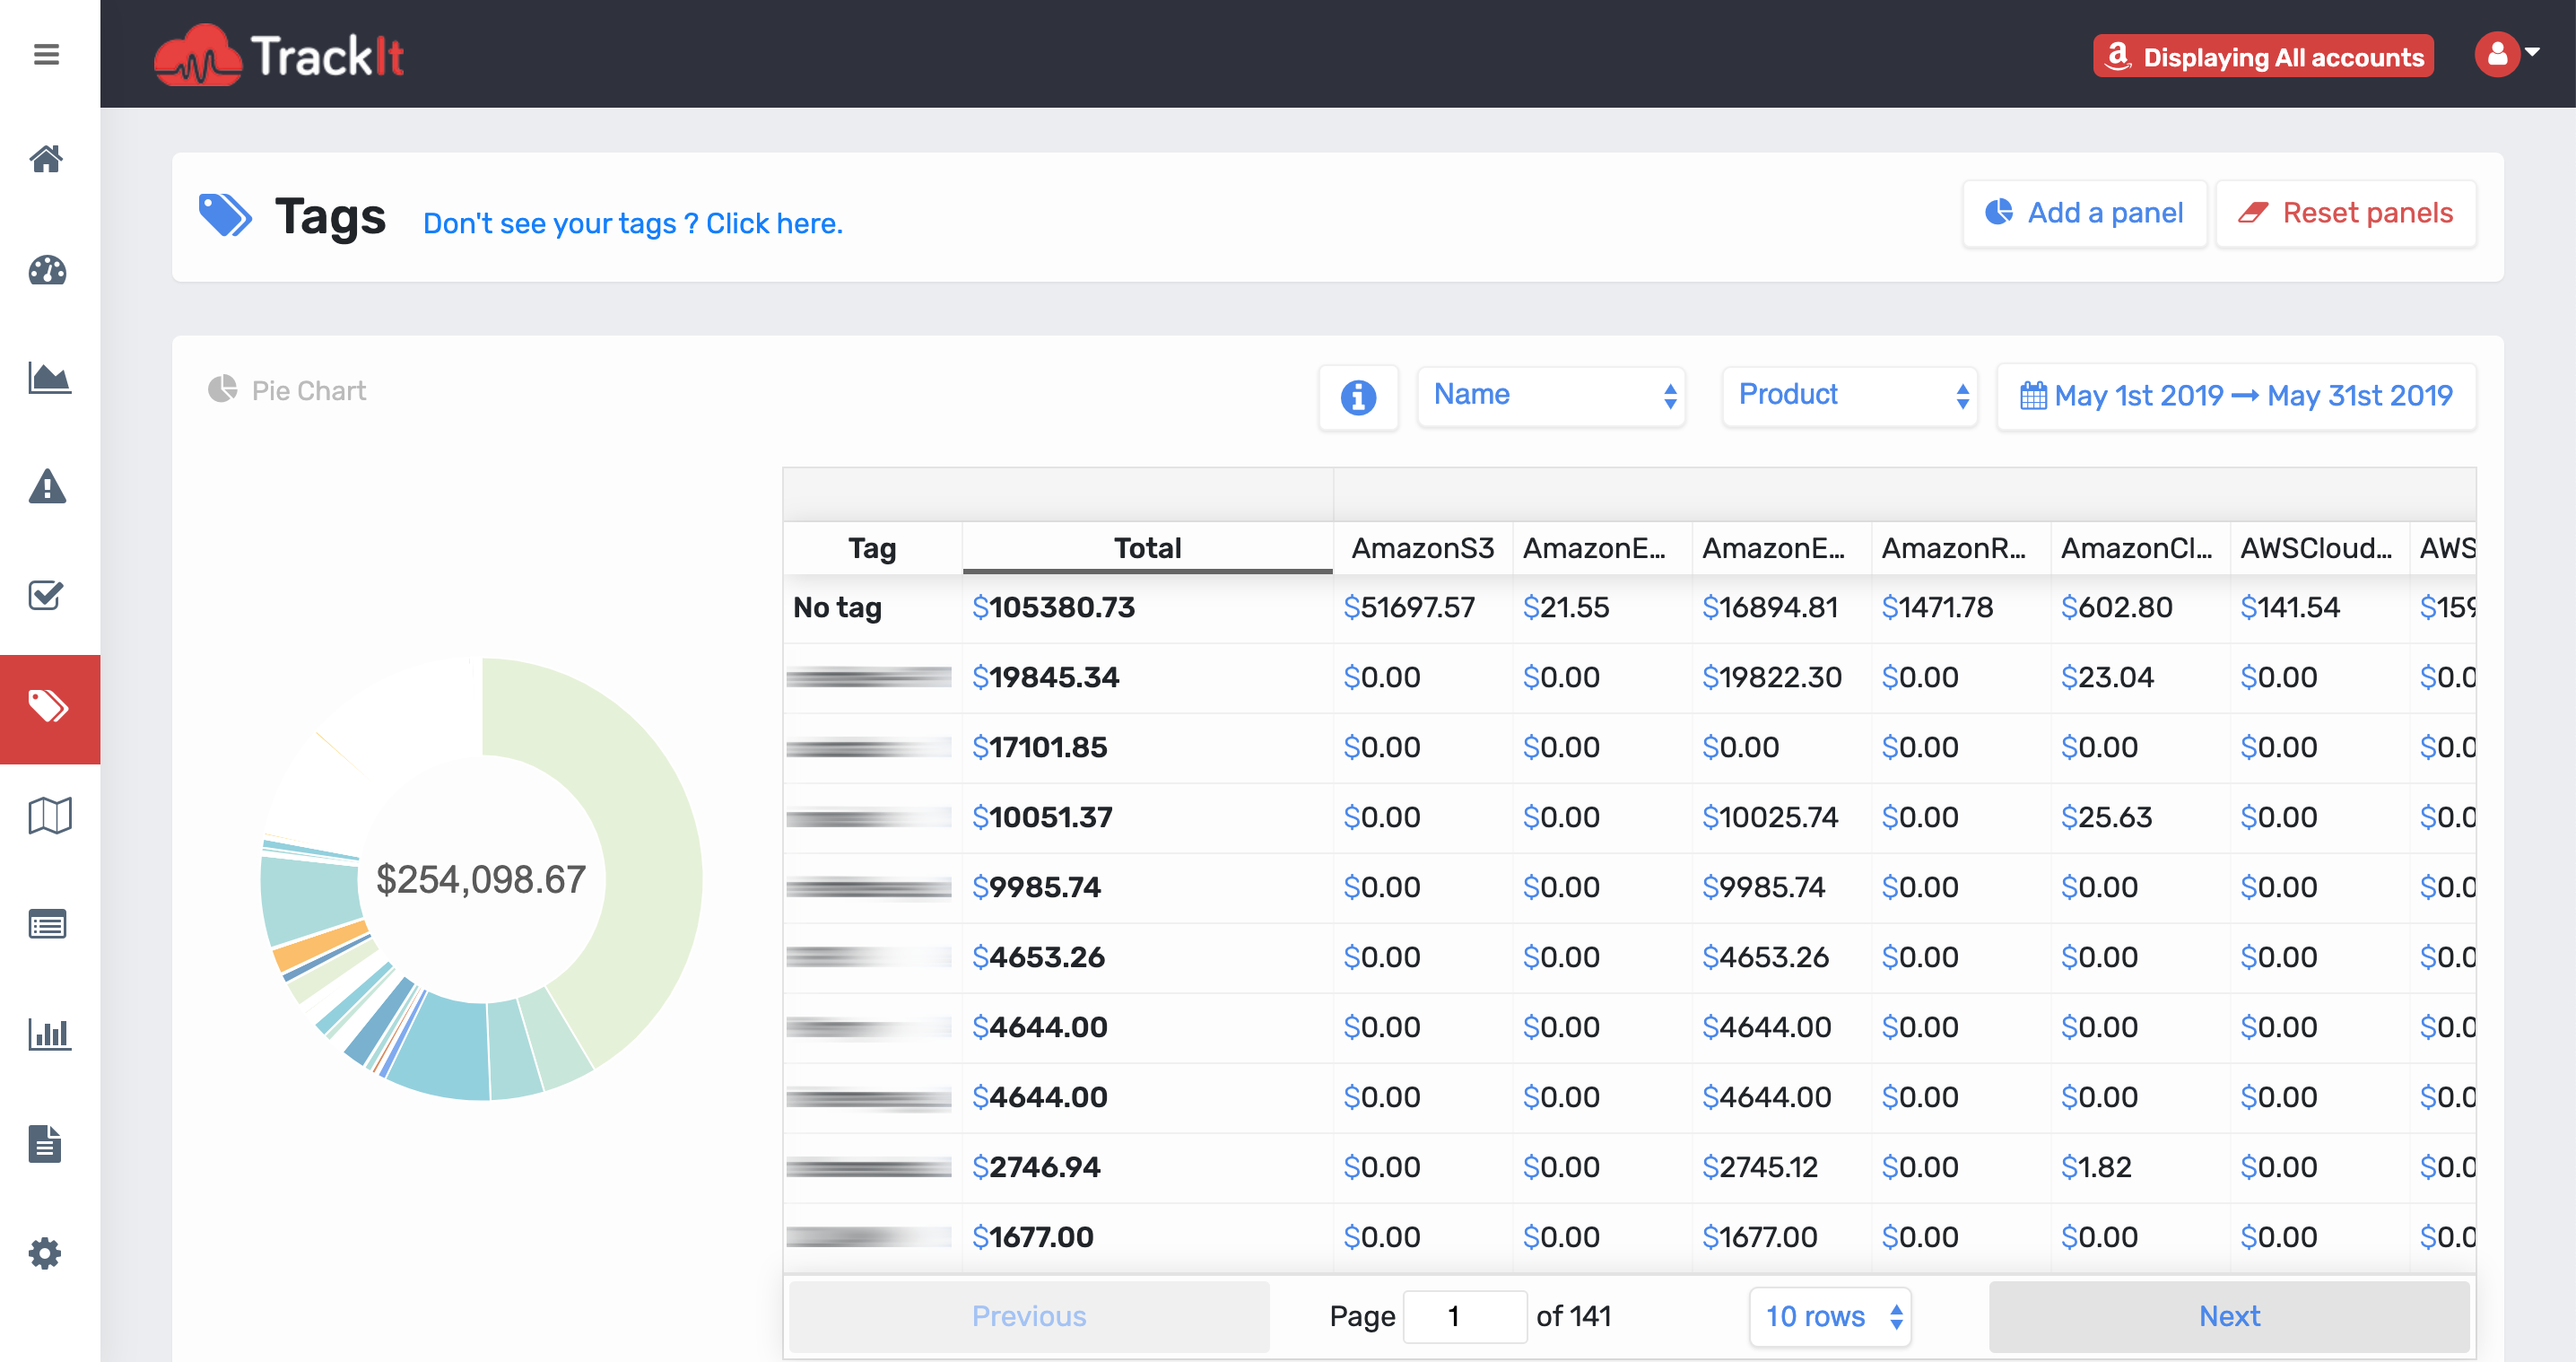Open the dashboard gauge sidebar icon
The height and width of the screenshot is (1362, 2576).
[x=46, y=270]
